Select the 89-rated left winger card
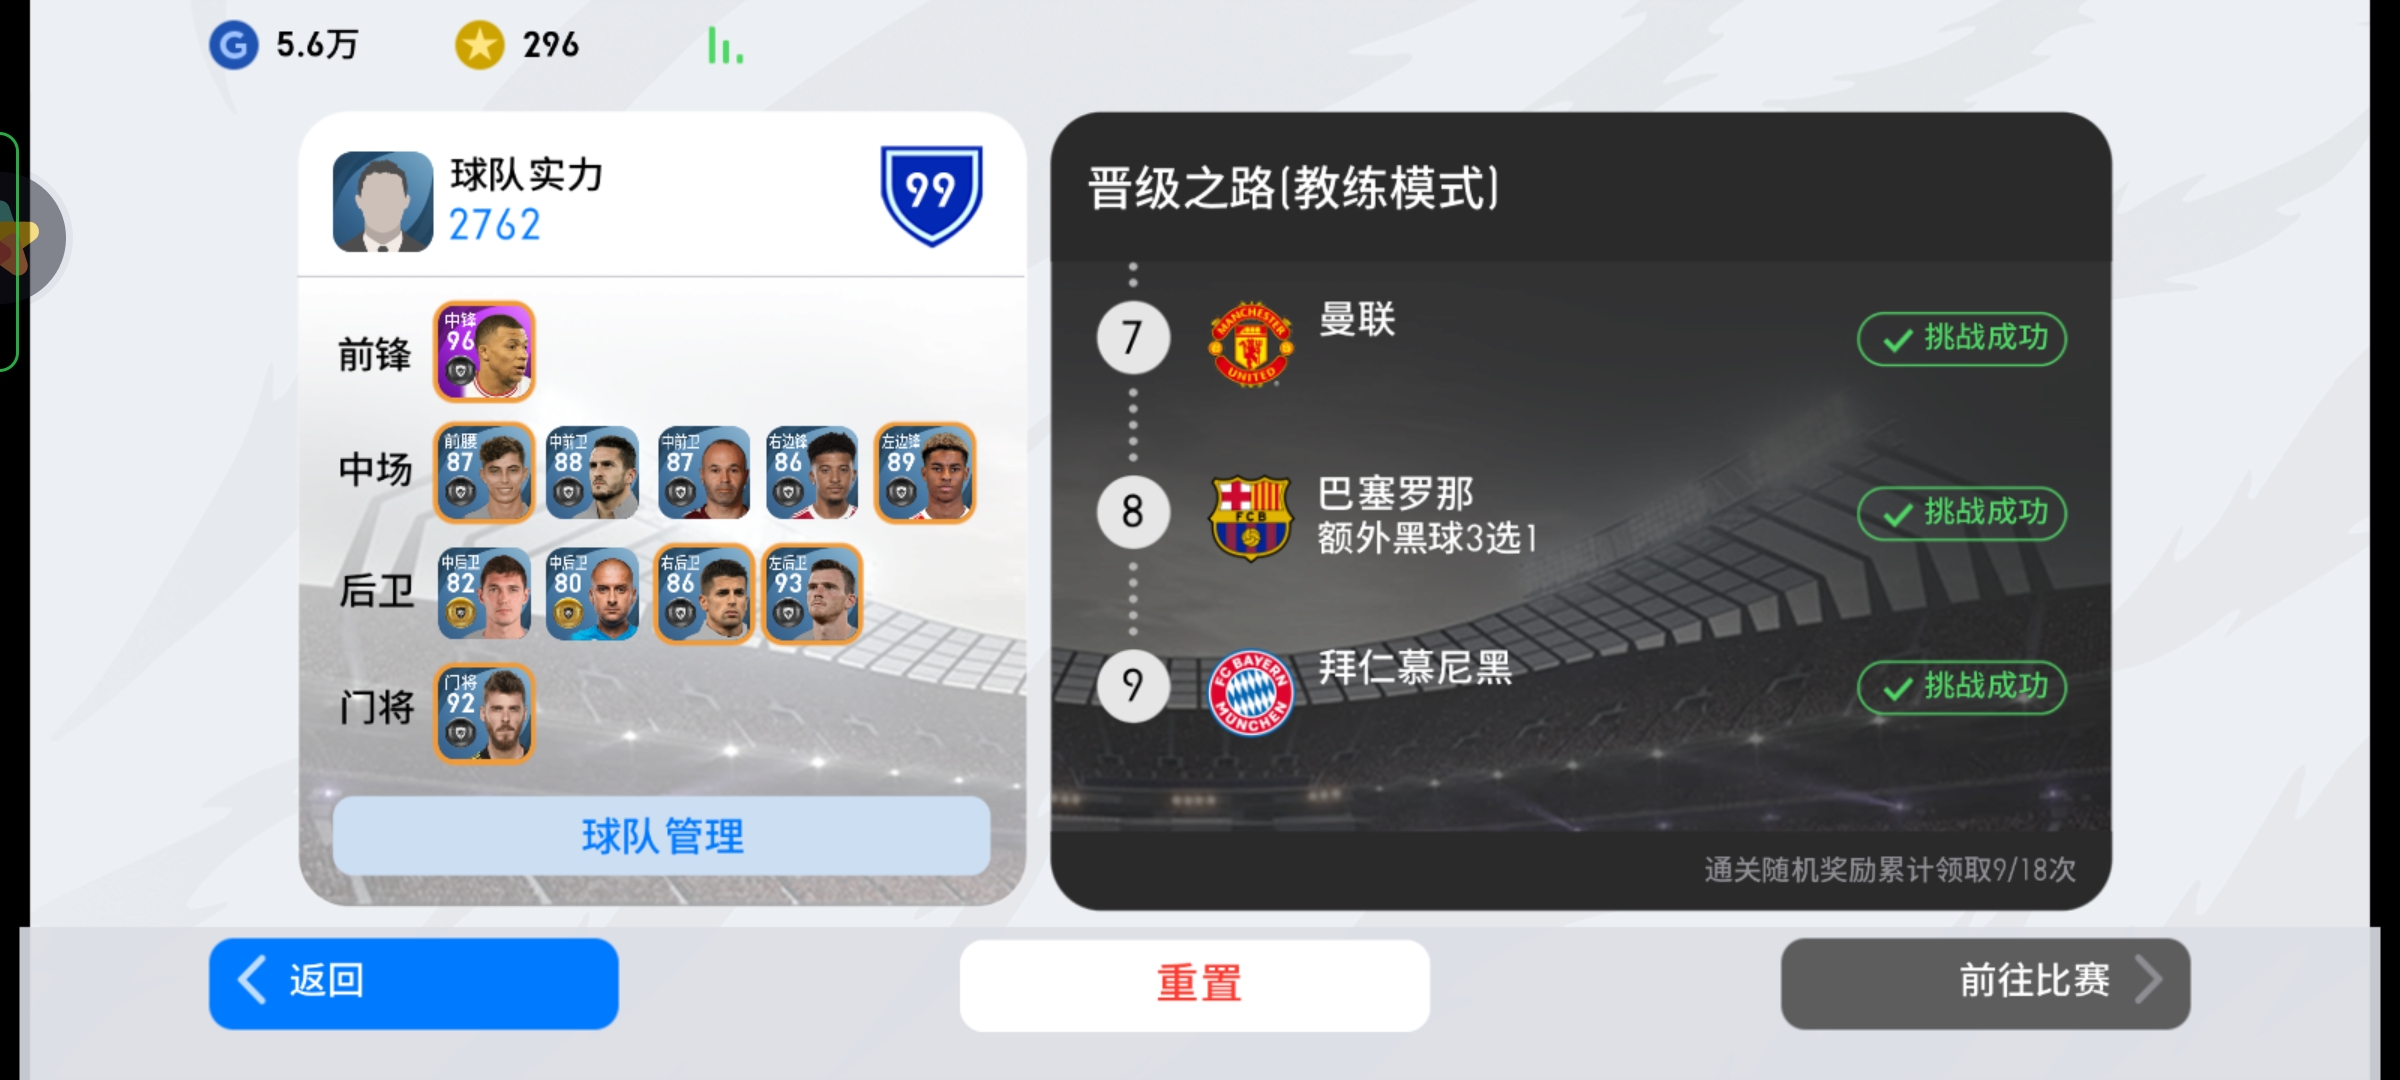 (x=925, y=473)
